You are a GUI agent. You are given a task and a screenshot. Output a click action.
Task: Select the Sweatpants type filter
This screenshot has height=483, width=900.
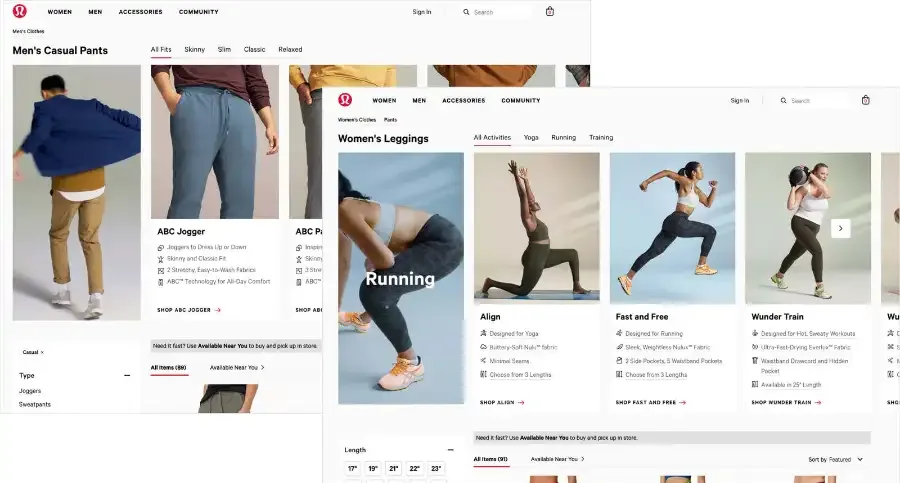(x=34, y=404)
